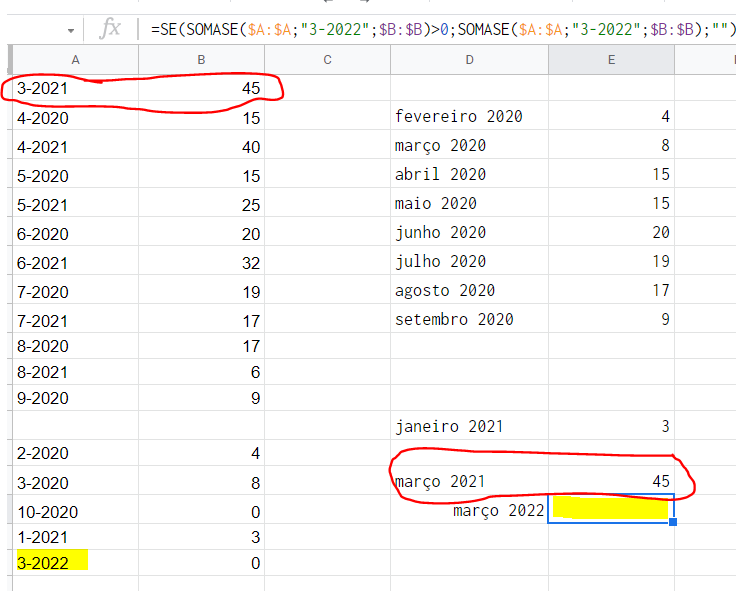Click cell julho 2020
Image resolution: width=736 pixels, height=591 pixels.
click(469, 261)
